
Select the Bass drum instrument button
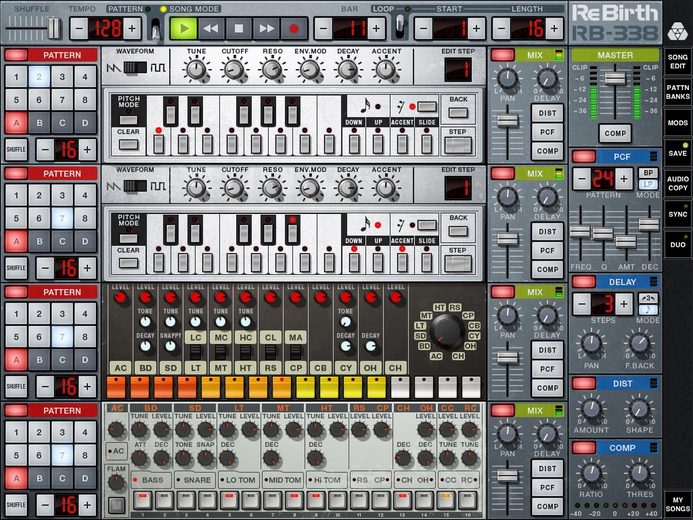click(151, 480)
